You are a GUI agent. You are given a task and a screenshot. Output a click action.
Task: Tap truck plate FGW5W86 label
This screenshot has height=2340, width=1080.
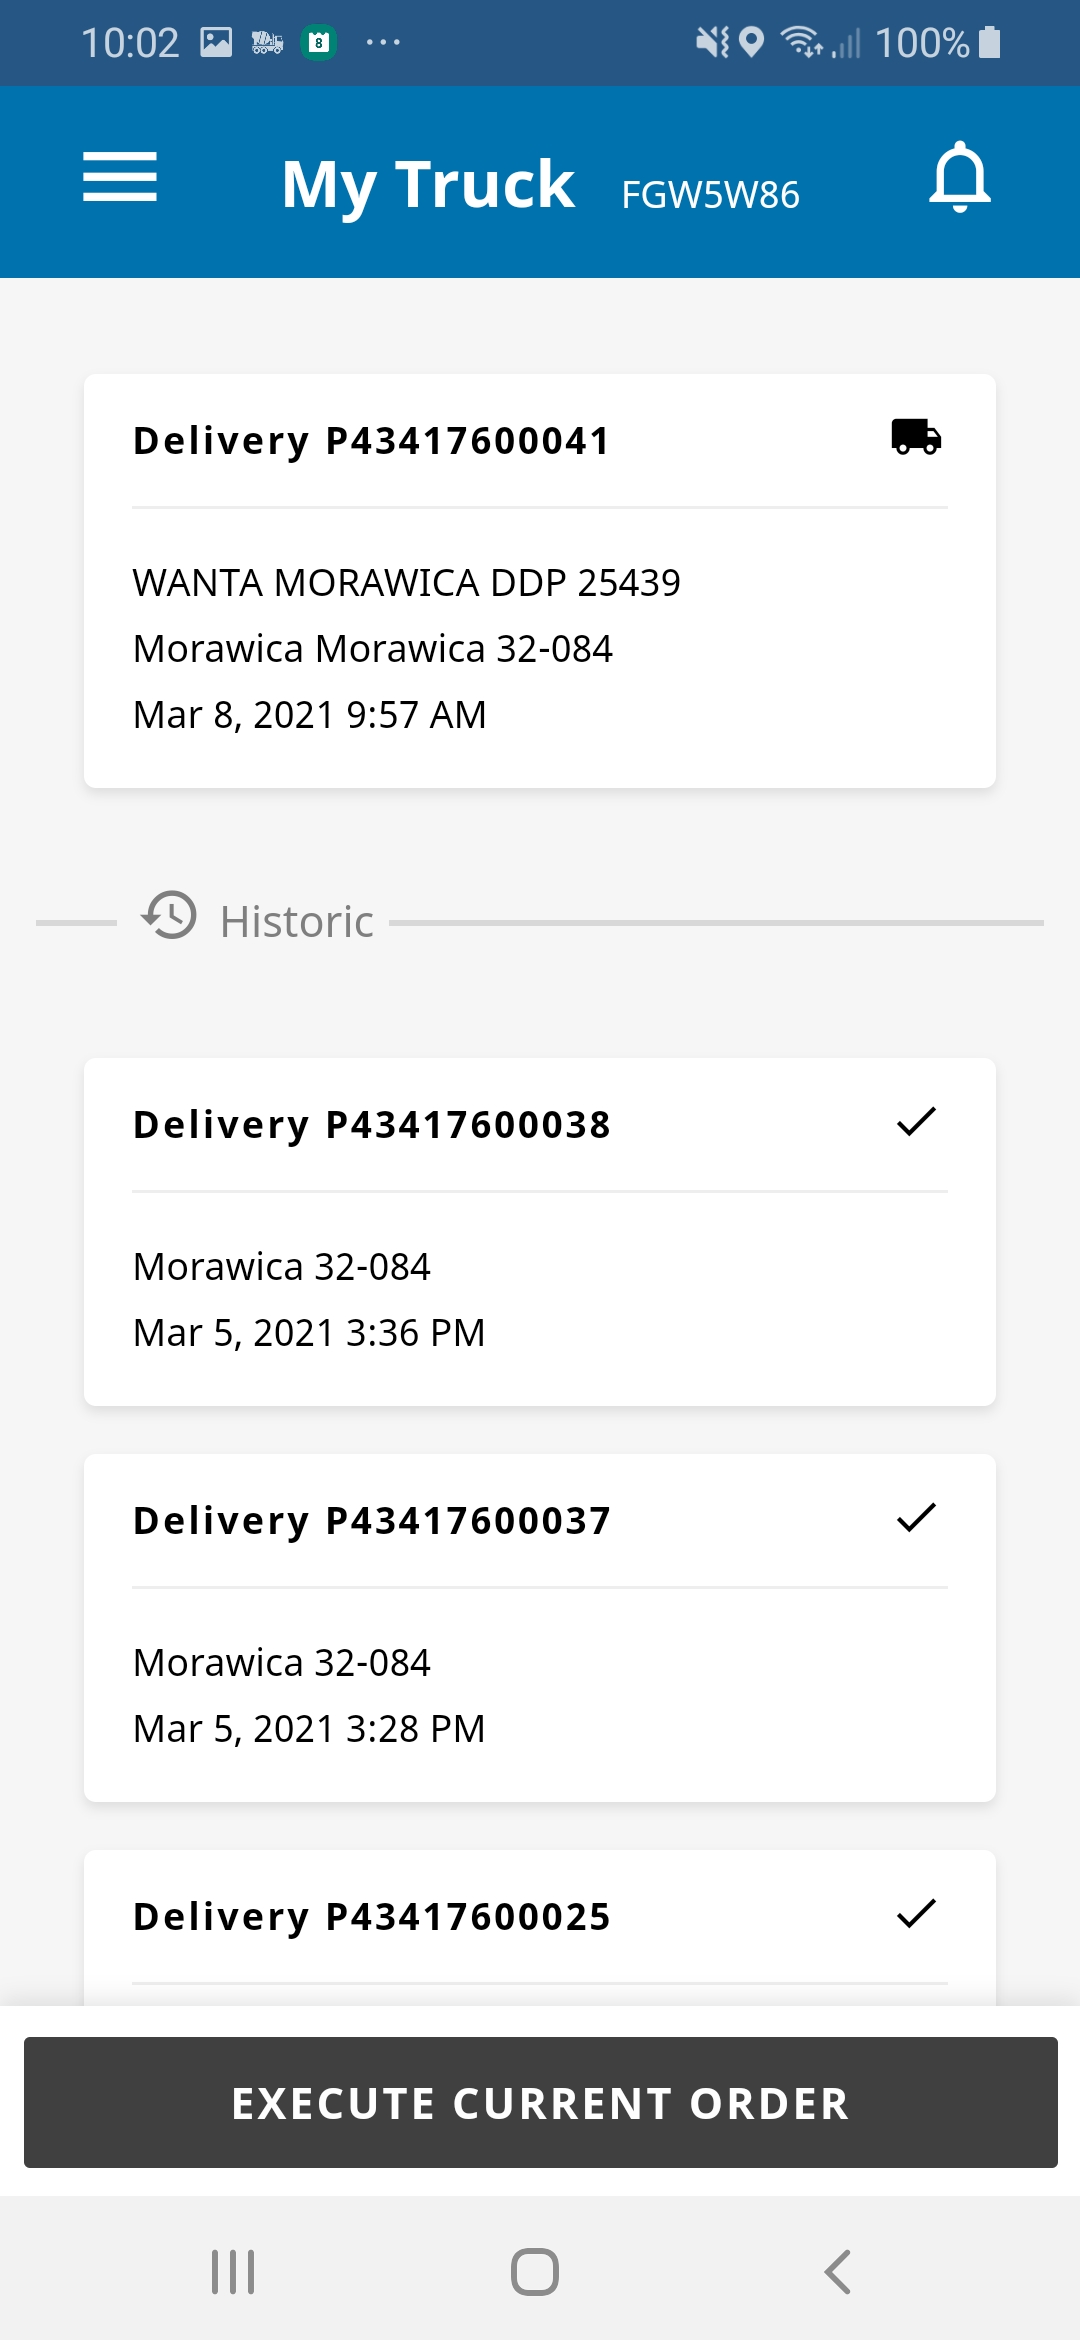tap(710, 195)
